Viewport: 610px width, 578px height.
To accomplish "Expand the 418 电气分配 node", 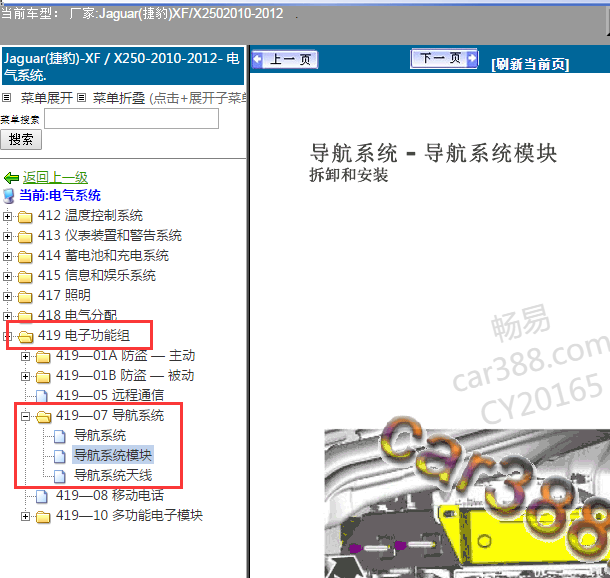I will (7, 316).
